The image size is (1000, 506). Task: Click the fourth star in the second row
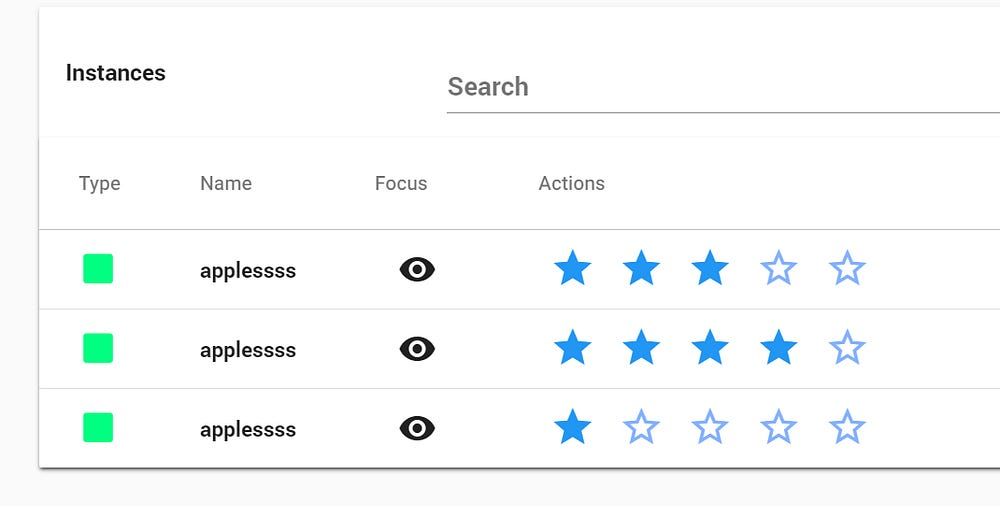pyautogui.click(x=778, y=349)
